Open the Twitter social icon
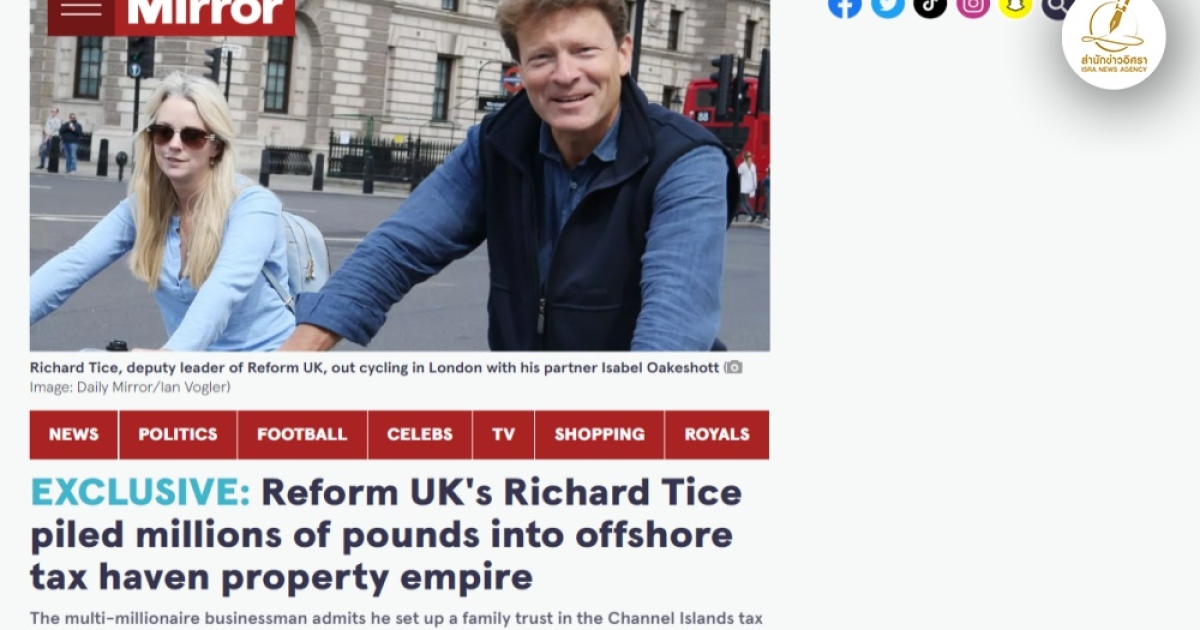The width and height of the screenshot is (1200, 630). pos(888,5)
